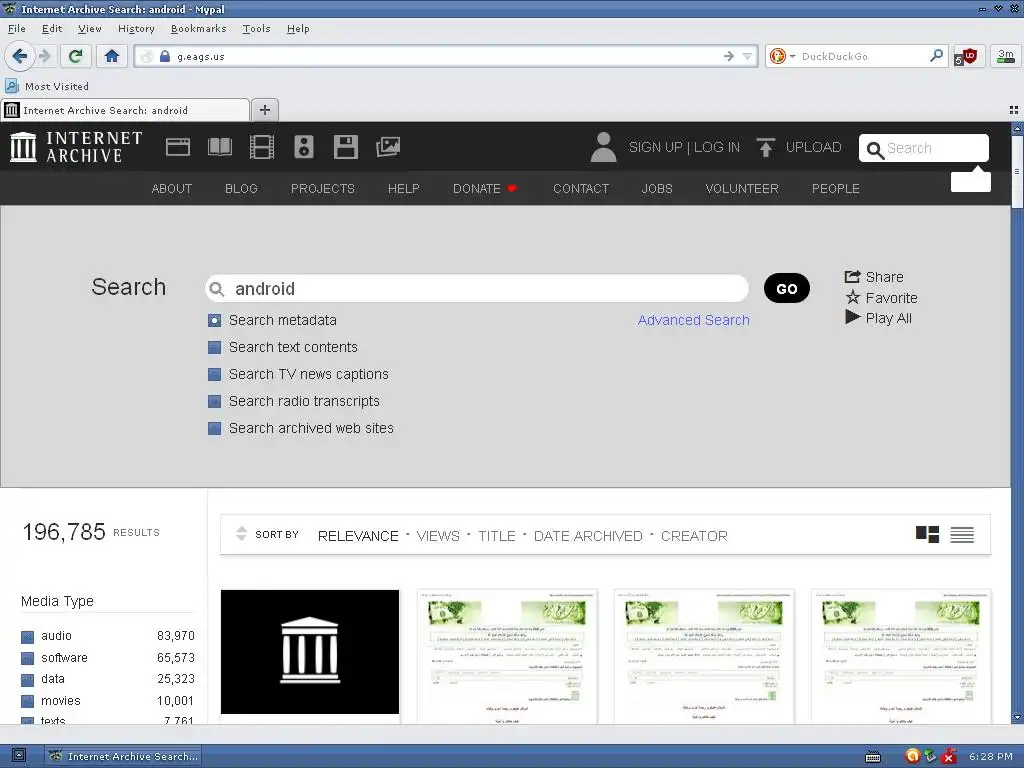1024x768 pixels.
Task: Open the Bookmarks menu
Action: coord(199,29)
